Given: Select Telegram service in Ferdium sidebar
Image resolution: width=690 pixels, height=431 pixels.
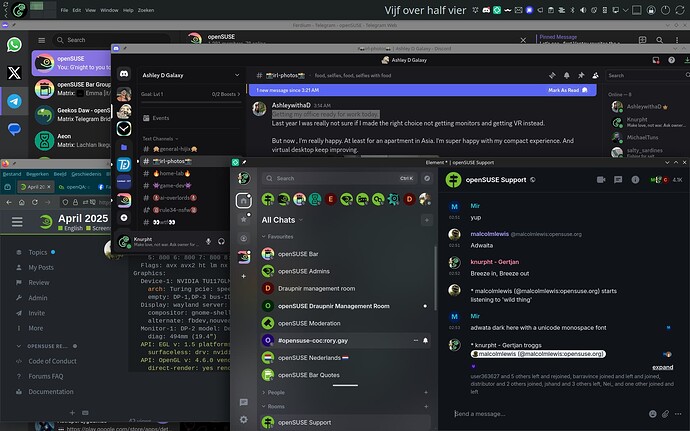Looking at the screenshot, I should [14, 101].
